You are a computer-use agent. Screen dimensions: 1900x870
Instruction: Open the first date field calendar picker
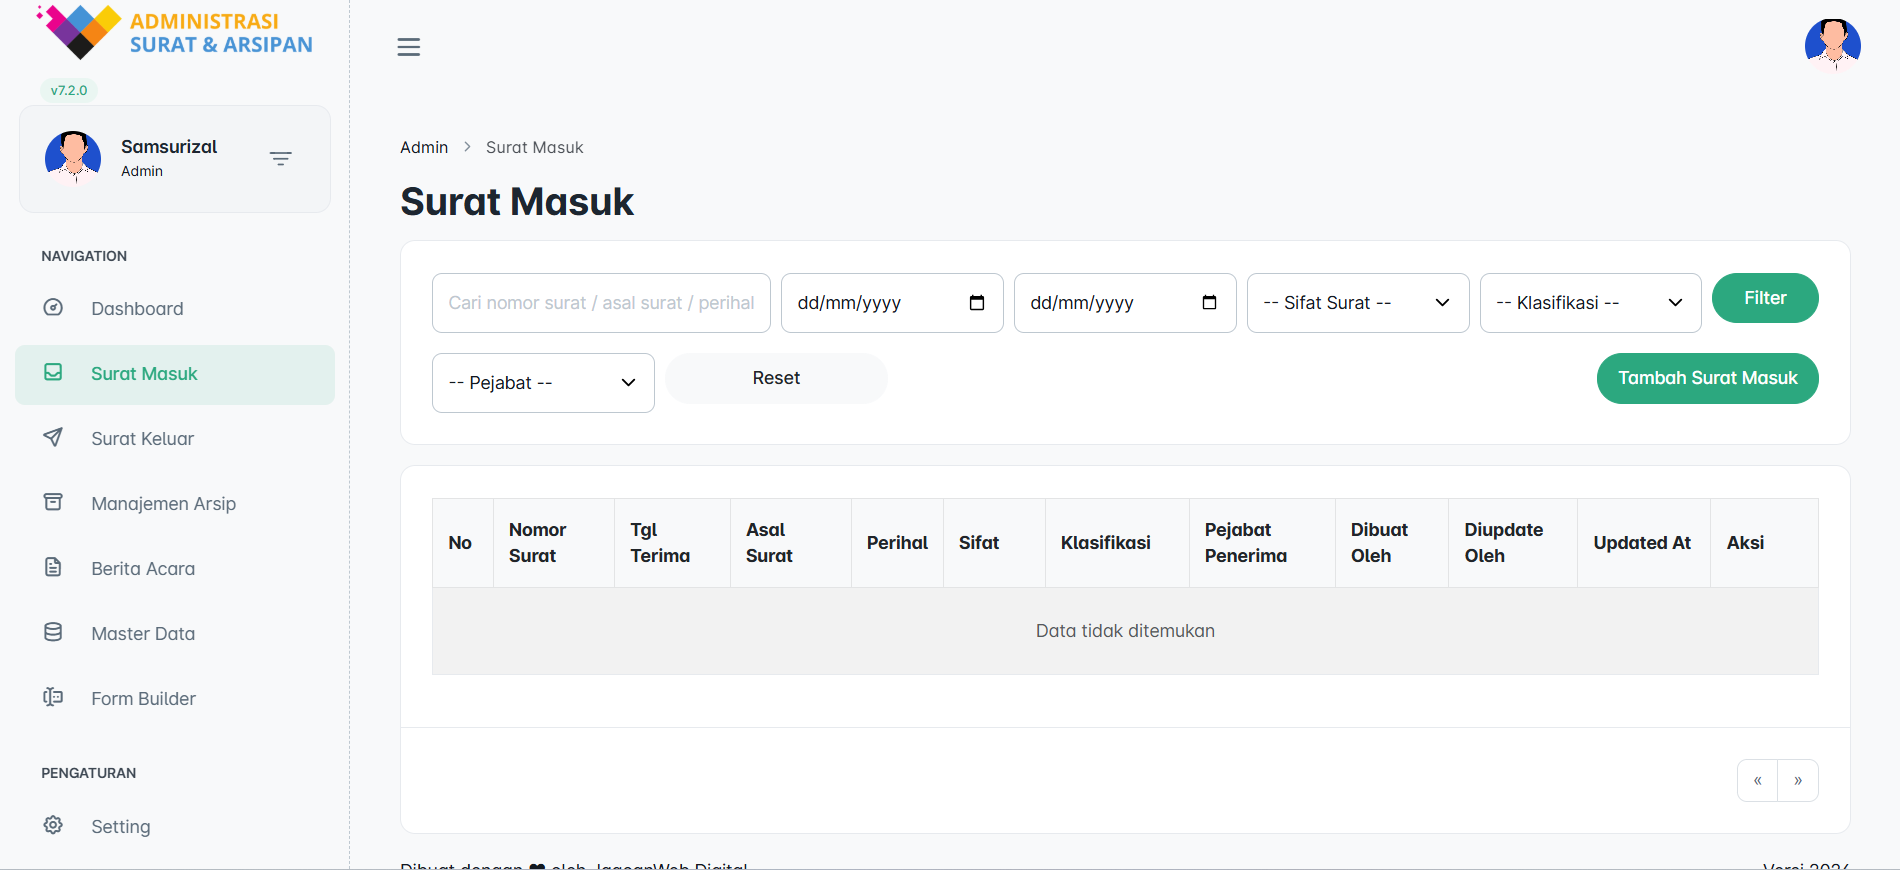click(977, 303)
